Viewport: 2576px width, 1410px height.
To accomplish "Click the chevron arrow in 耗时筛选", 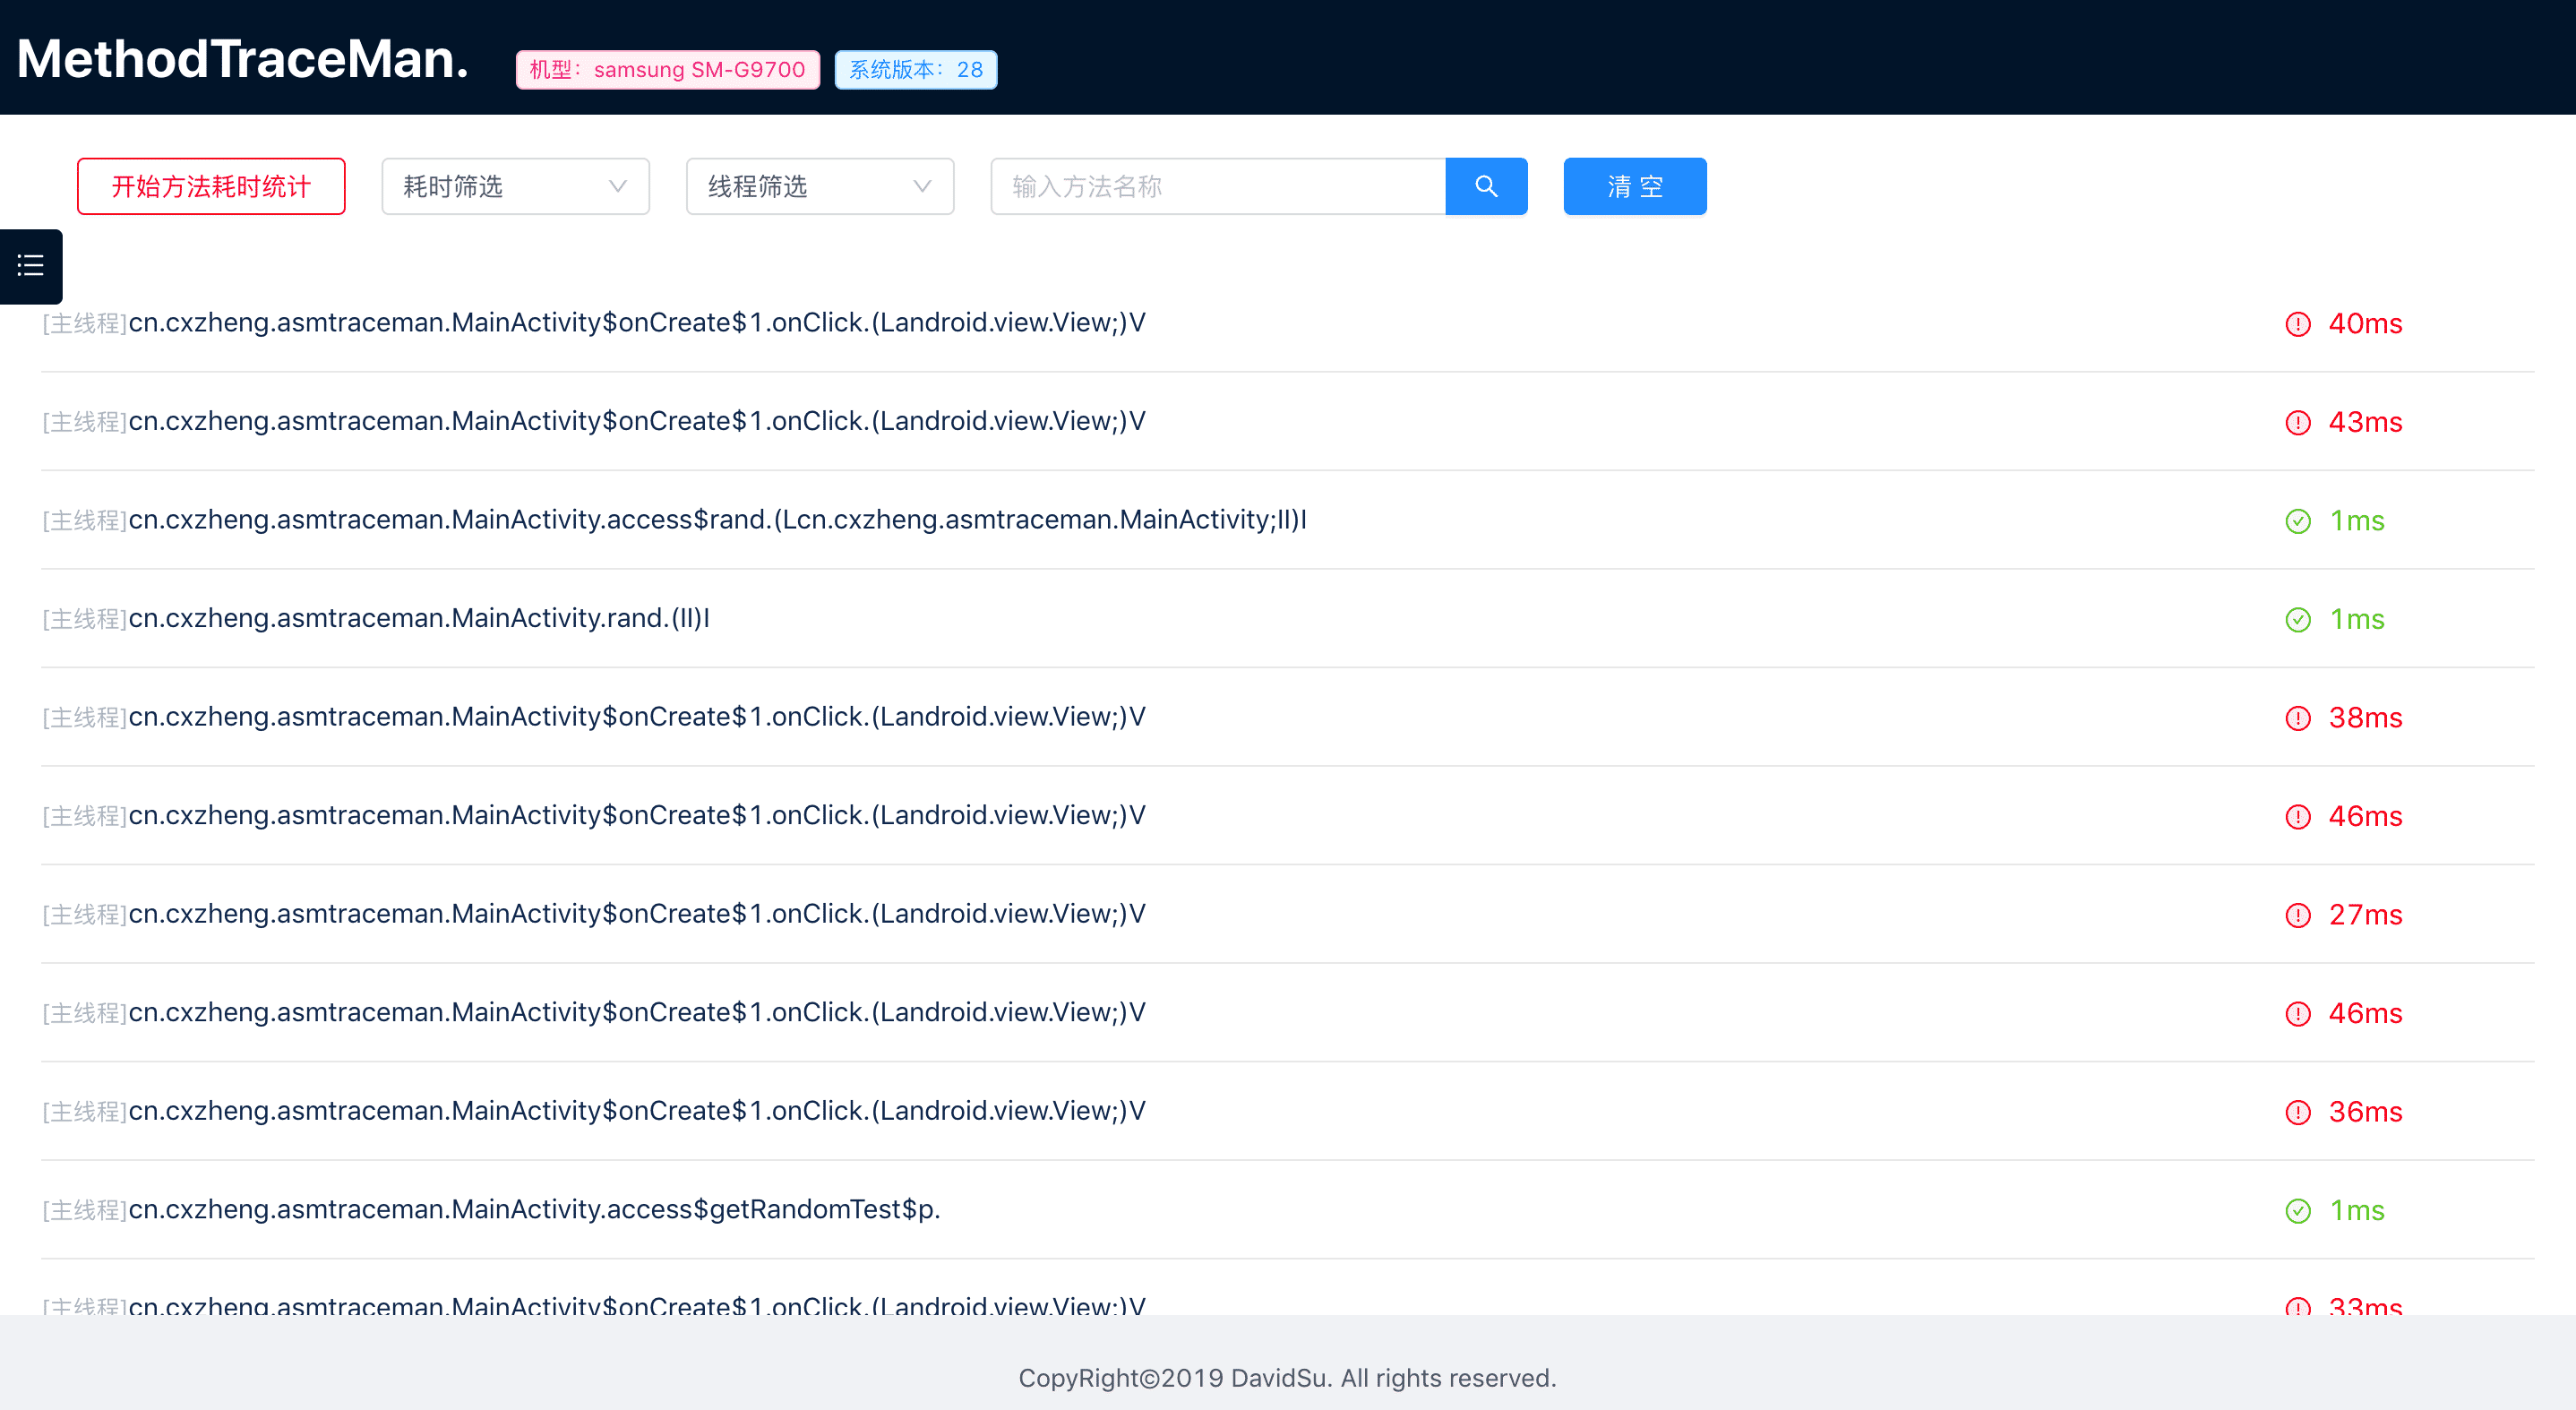I will [x=617, y=186].
